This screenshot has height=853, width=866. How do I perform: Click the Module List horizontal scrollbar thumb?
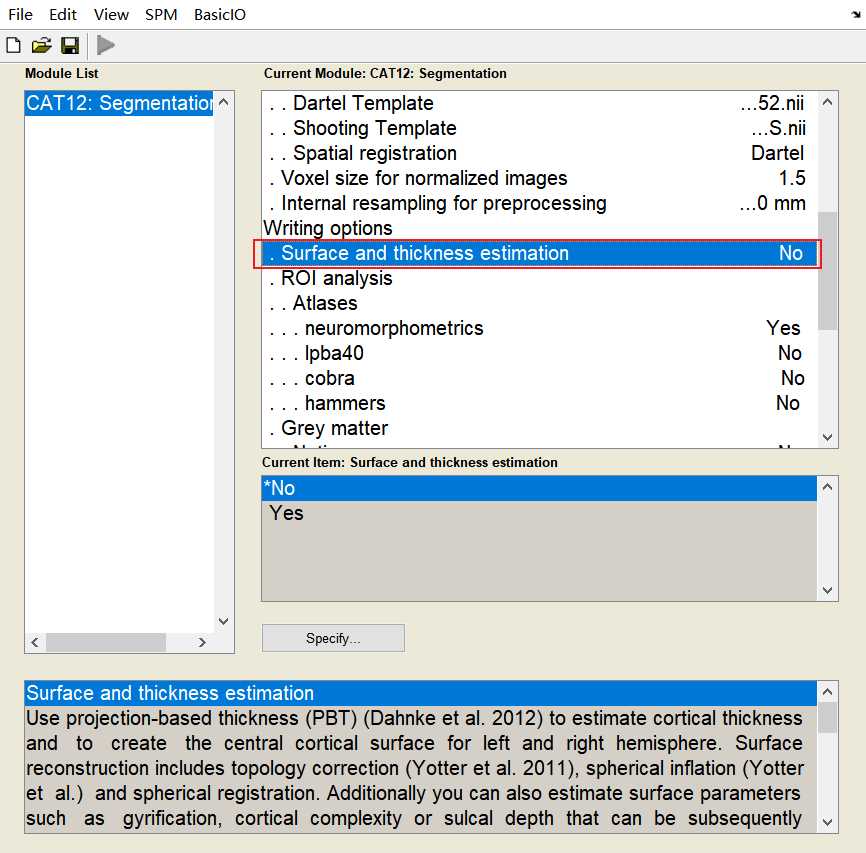[x=105, y=642]
